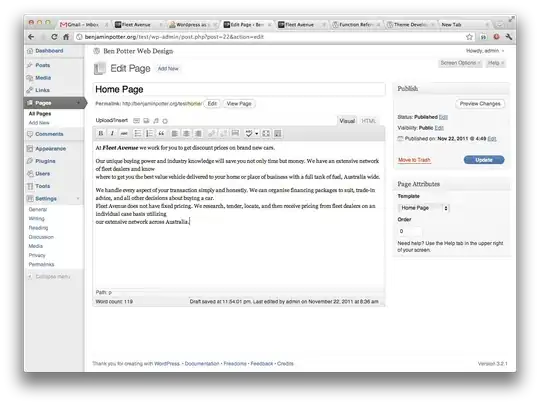
Task: Open the spellcheck language dropdown arrow
Action: click(x=257, y=134)
